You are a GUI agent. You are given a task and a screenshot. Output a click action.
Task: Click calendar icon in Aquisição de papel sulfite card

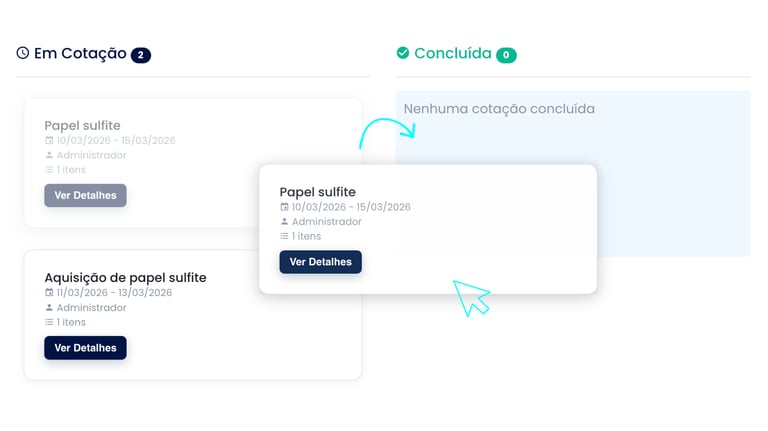click(x=49, y=293)
